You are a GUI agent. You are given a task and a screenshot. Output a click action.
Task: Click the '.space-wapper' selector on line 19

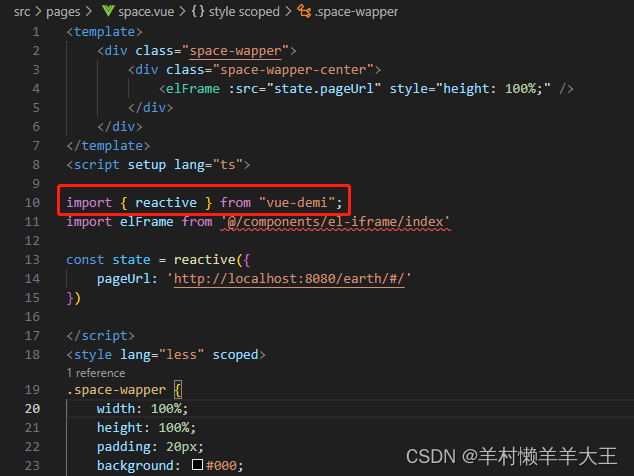[116, 390]
